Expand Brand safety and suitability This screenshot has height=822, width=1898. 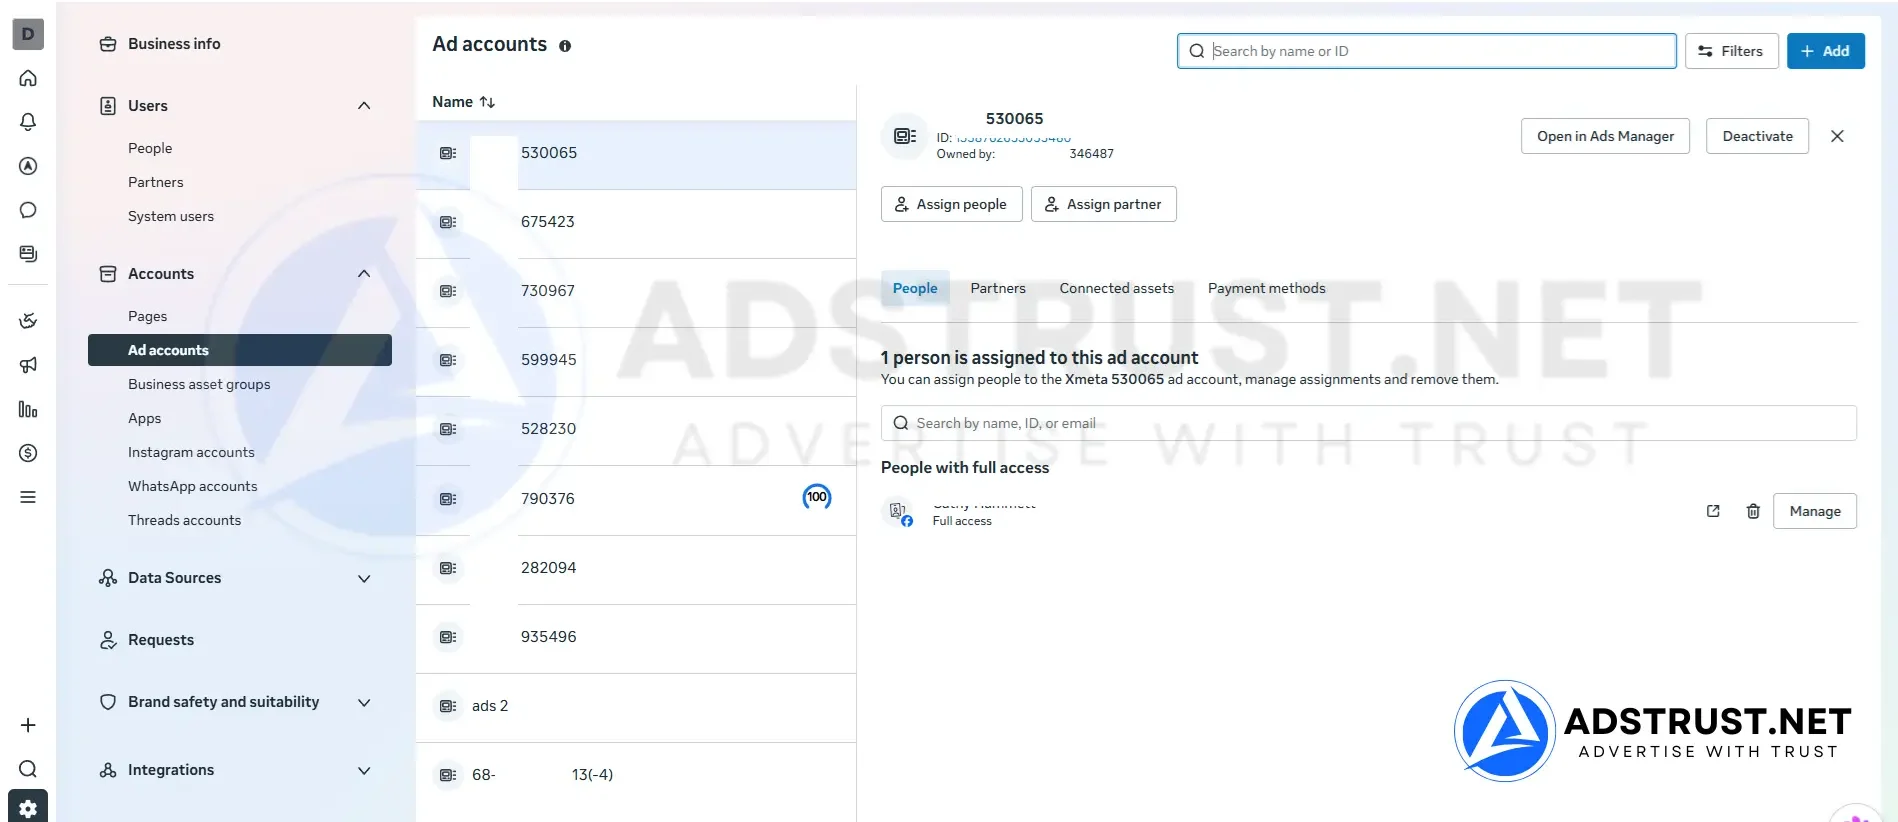coord(364,702)
